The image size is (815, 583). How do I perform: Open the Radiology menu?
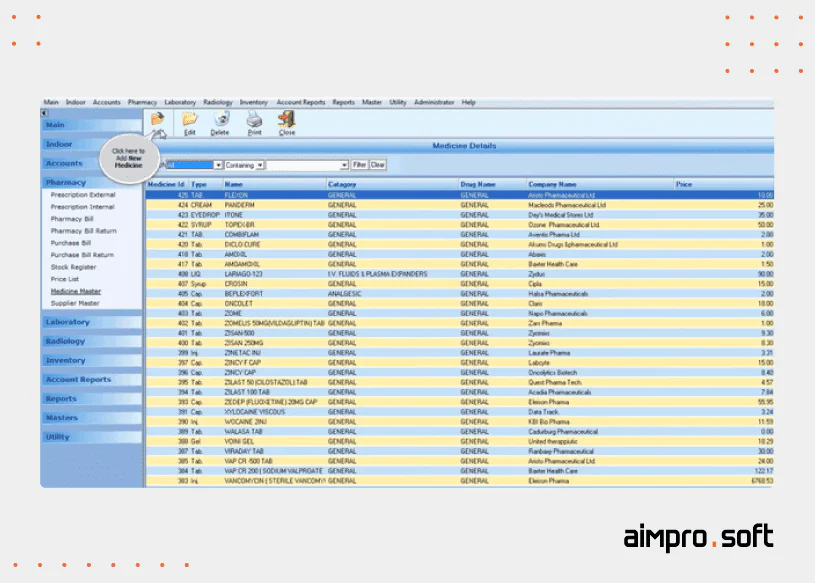click(x=218, y=102)
